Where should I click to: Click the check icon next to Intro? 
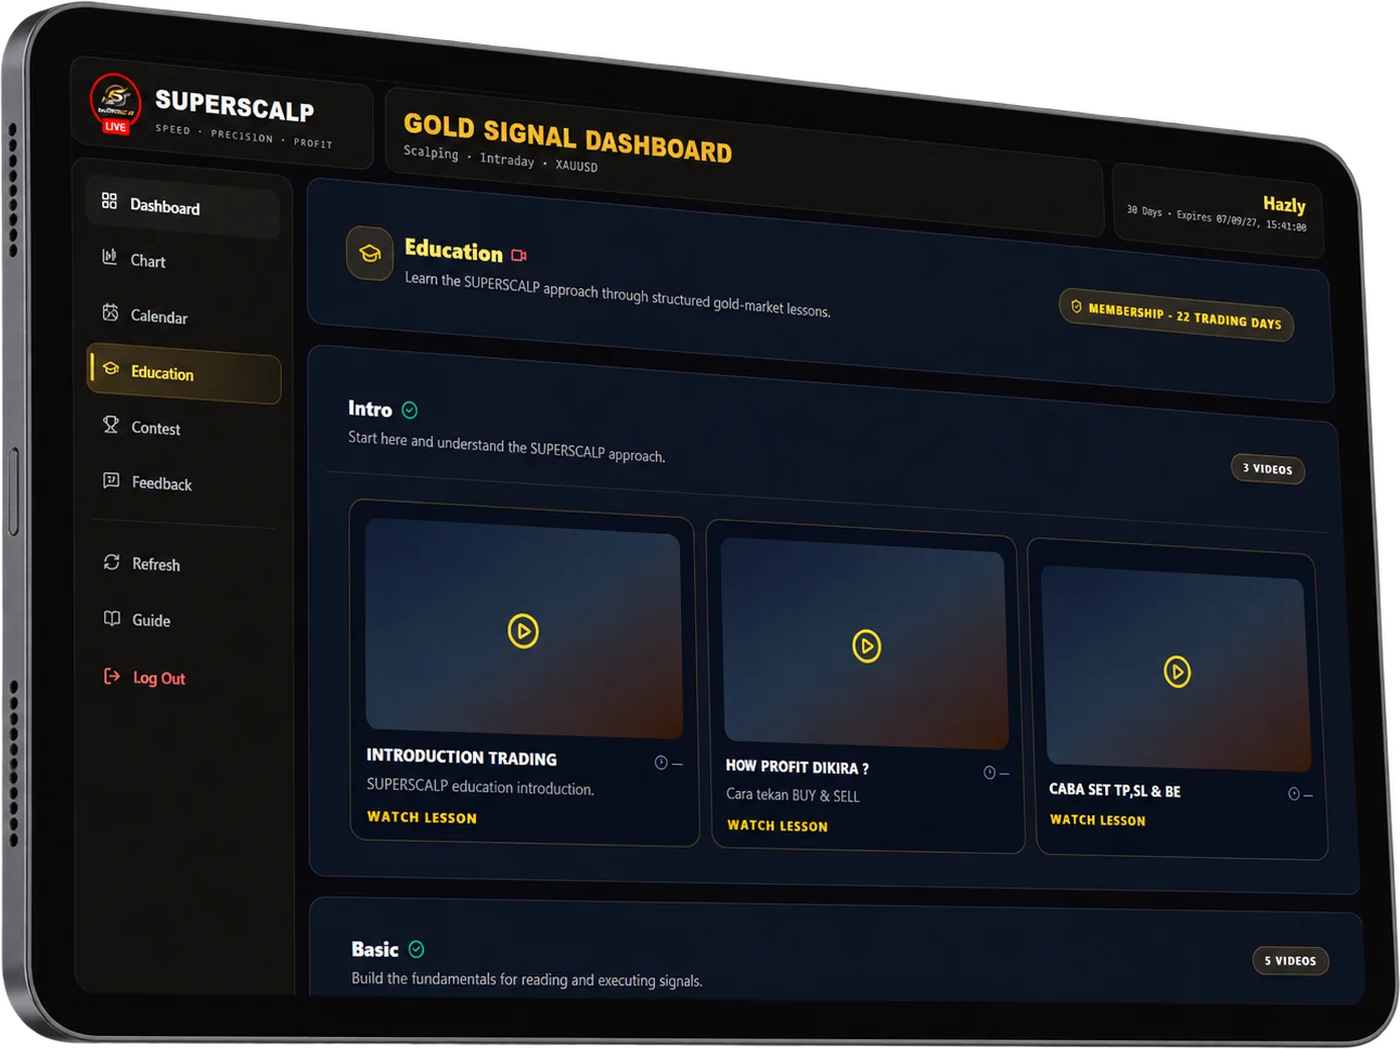[410, 410]
